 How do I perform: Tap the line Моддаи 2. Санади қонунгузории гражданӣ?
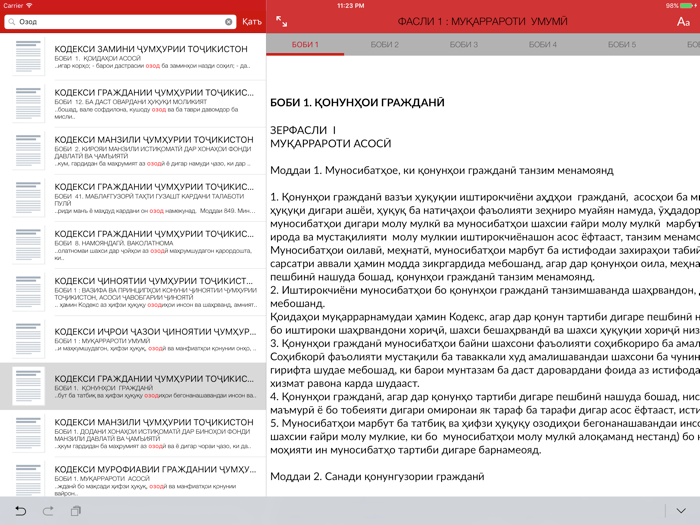coord(377,476)
